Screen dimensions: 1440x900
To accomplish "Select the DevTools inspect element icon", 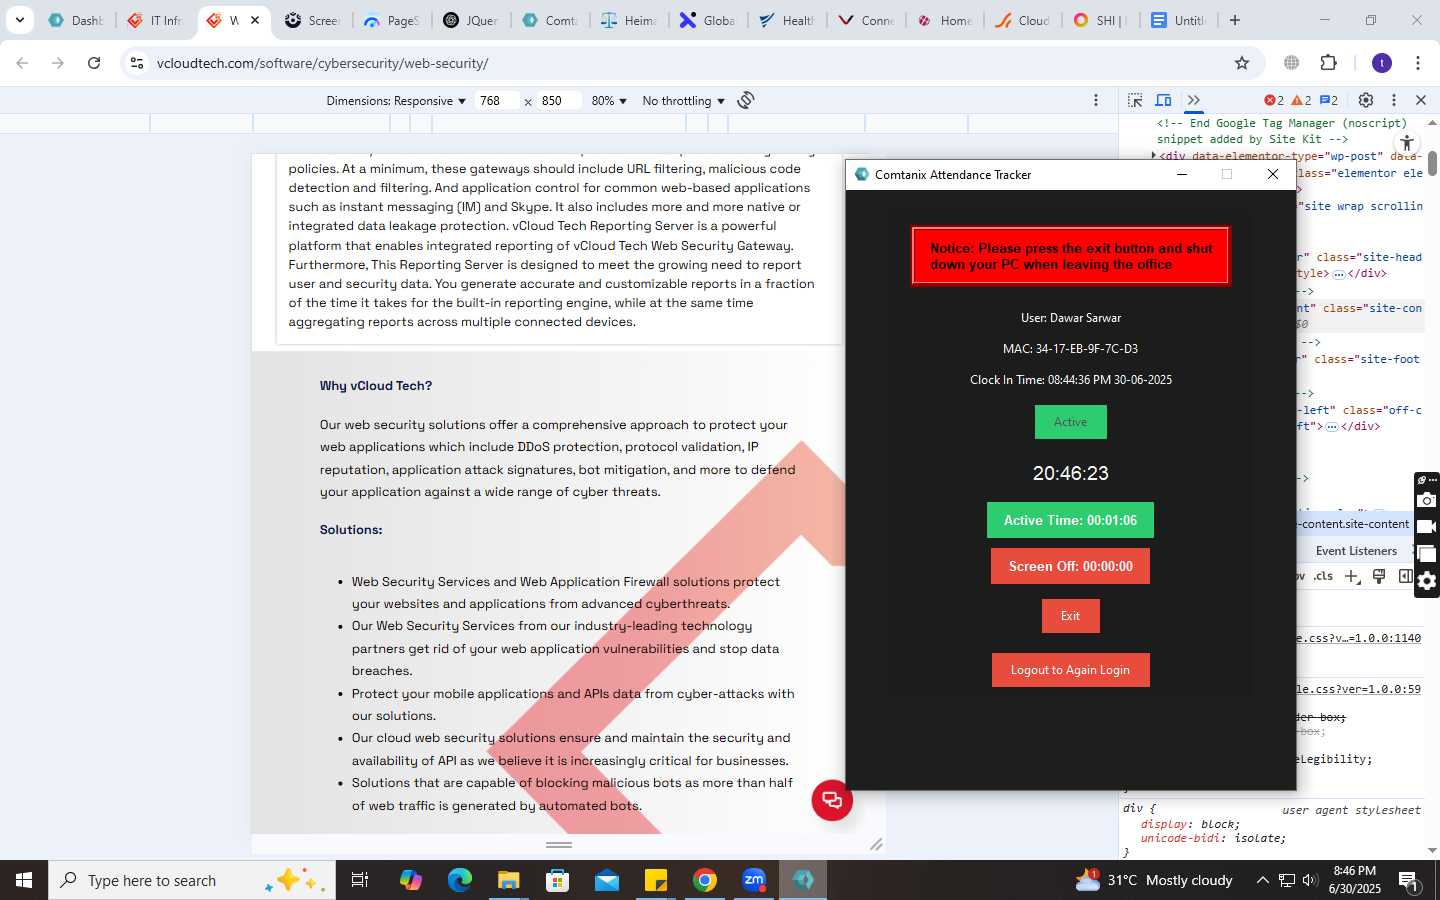I will point(1135,100).
